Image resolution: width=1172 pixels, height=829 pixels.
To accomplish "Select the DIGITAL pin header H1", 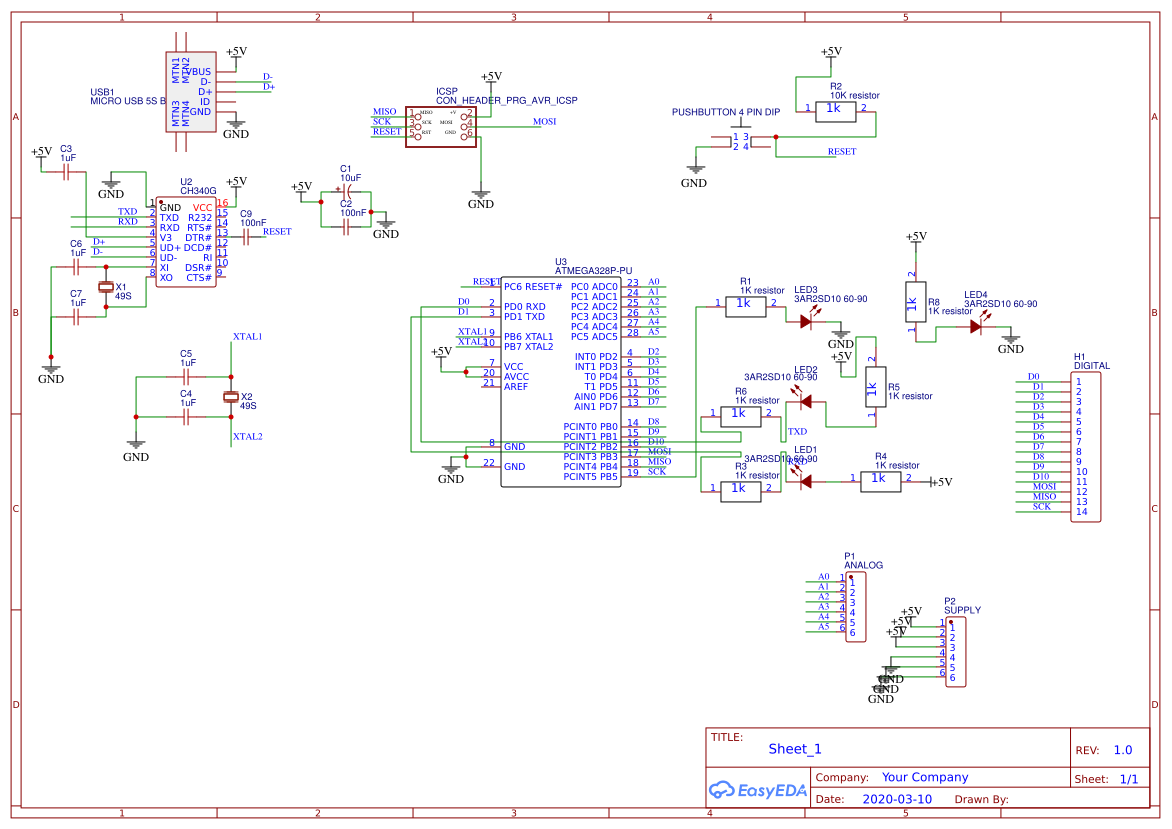I will tap(1085, 445).
